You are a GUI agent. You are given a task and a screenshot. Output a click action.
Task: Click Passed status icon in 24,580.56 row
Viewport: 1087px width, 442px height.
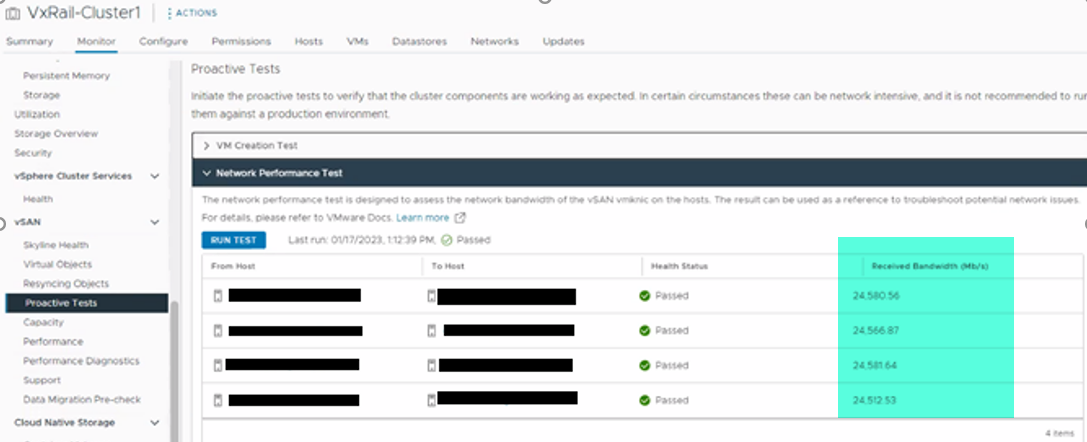tap(645, 296)
